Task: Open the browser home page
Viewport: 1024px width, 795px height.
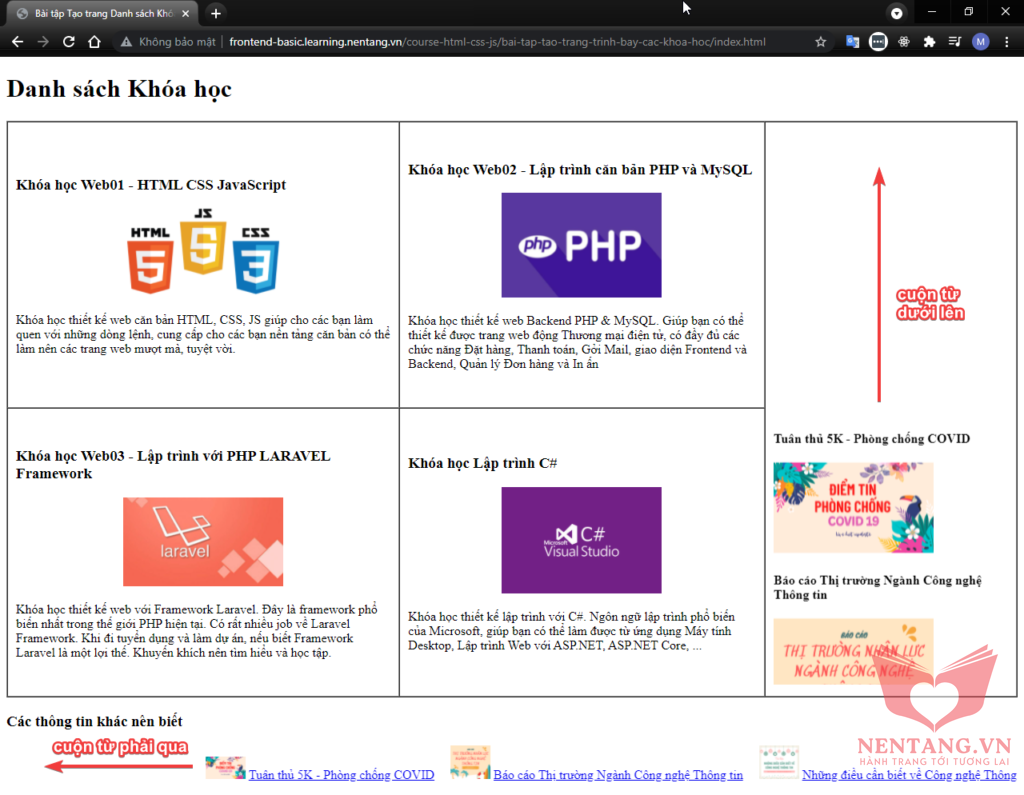Action: coord(94,42)
